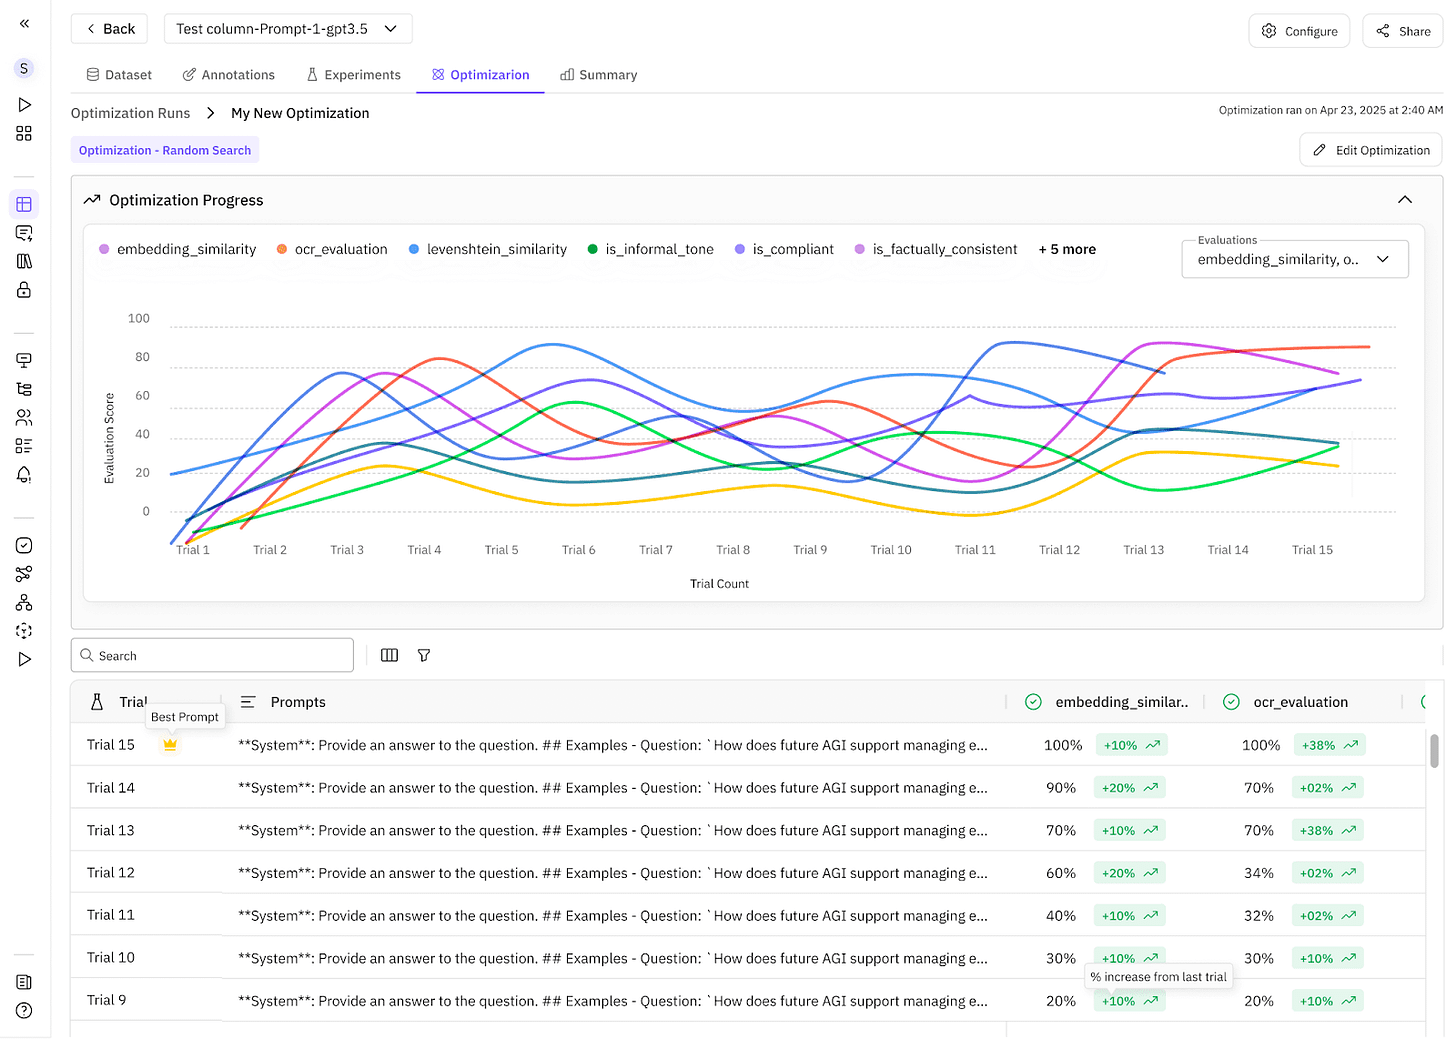Open the Test column-Prompt-1-gpt3.5 dropdown
This screenshot has height=1057, width=1456.
click(288, 28)
